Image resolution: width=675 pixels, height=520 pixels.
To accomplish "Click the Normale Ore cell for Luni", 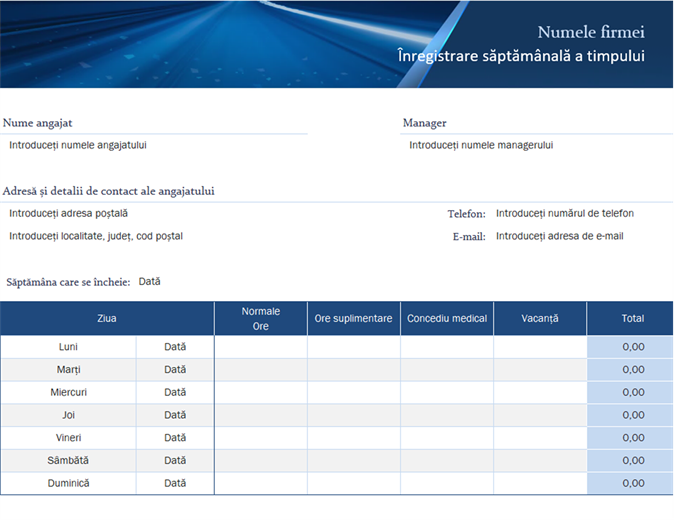I will pyautogui.click(x=261, y=347).
